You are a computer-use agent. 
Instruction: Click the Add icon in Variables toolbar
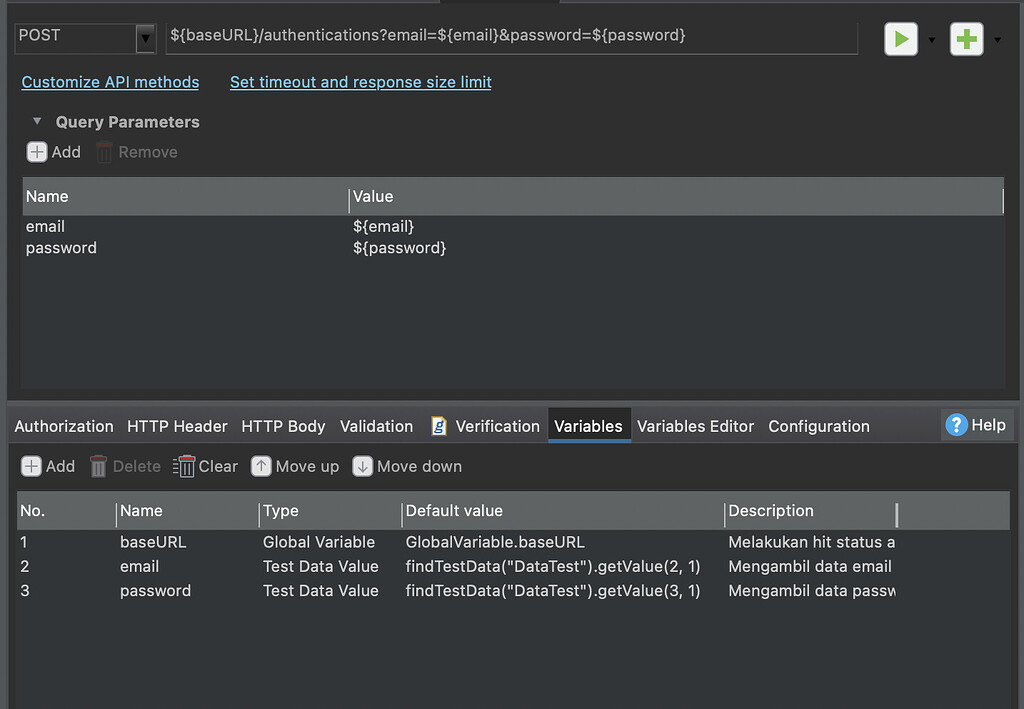[x=32, y=466]
